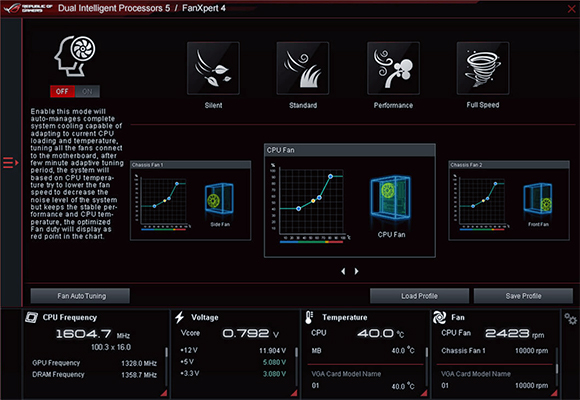Activate the Performance fan mode icon

click(x=393, y=68)
